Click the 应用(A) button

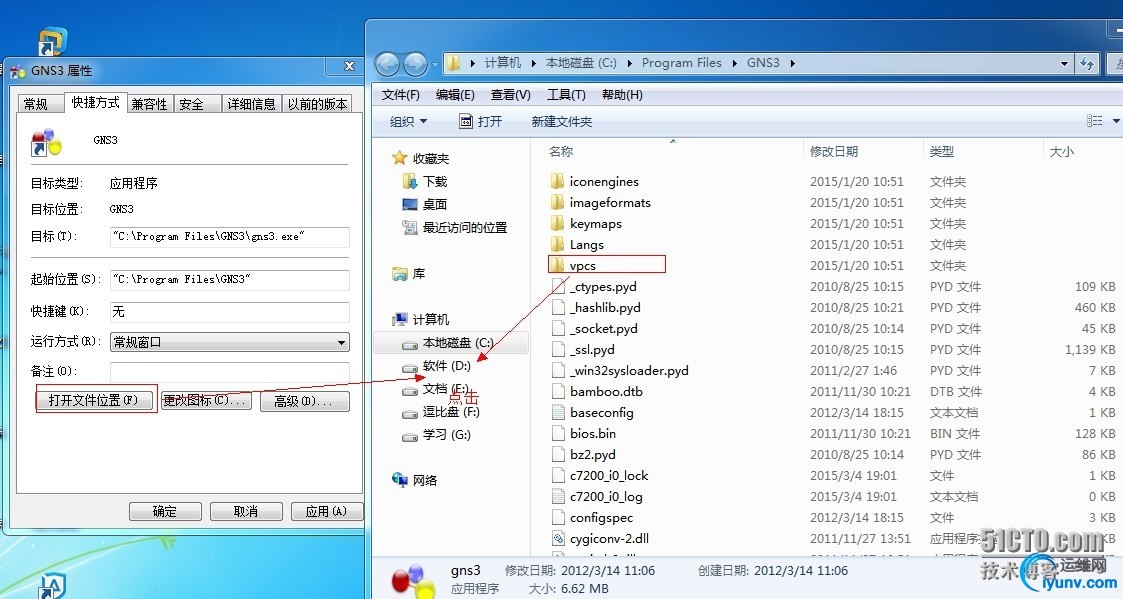326,512
